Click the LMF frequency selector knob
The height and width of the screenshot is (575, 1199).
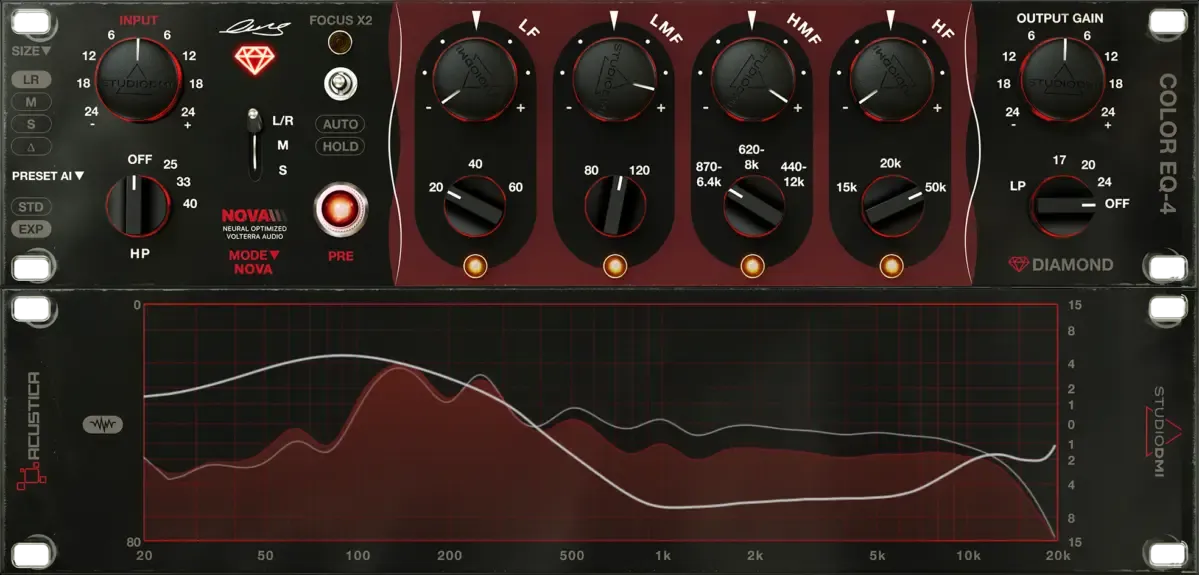click(x=615, y=205)
